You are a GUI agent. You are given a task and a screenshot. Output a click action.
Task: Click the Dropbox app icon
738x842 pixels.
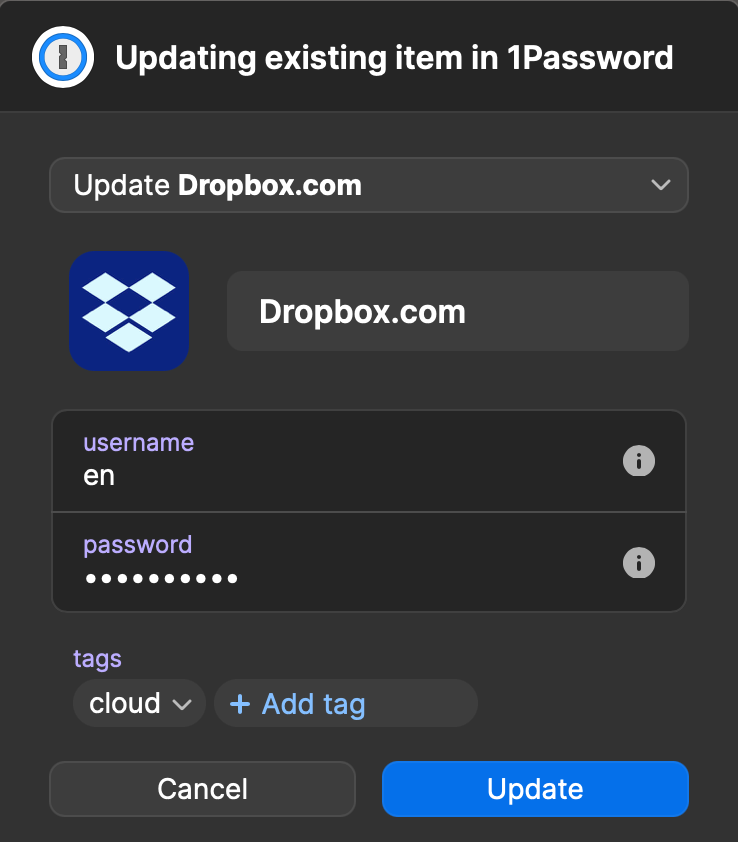point(129,311)
